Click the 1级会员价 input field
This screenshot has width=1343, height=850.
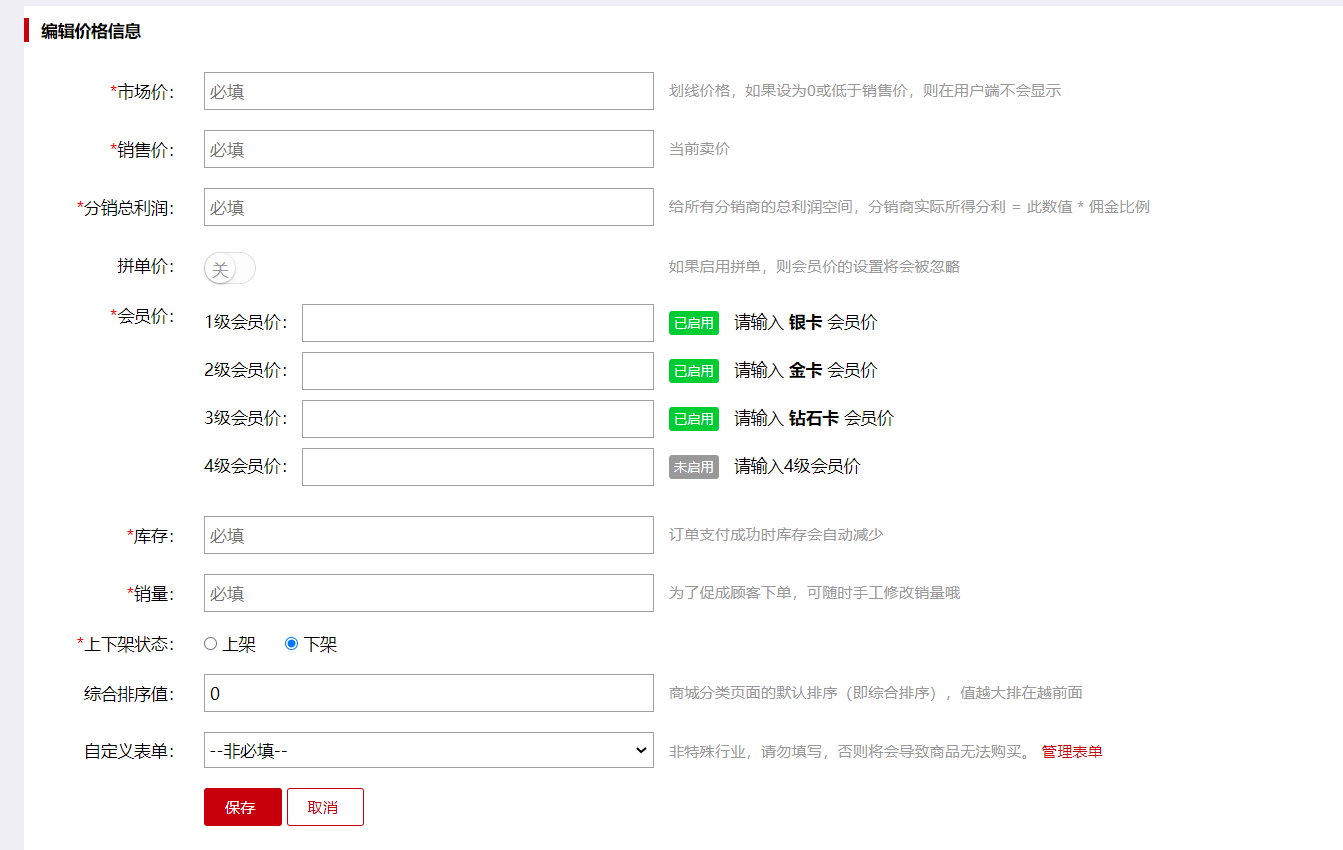point(477,323)
